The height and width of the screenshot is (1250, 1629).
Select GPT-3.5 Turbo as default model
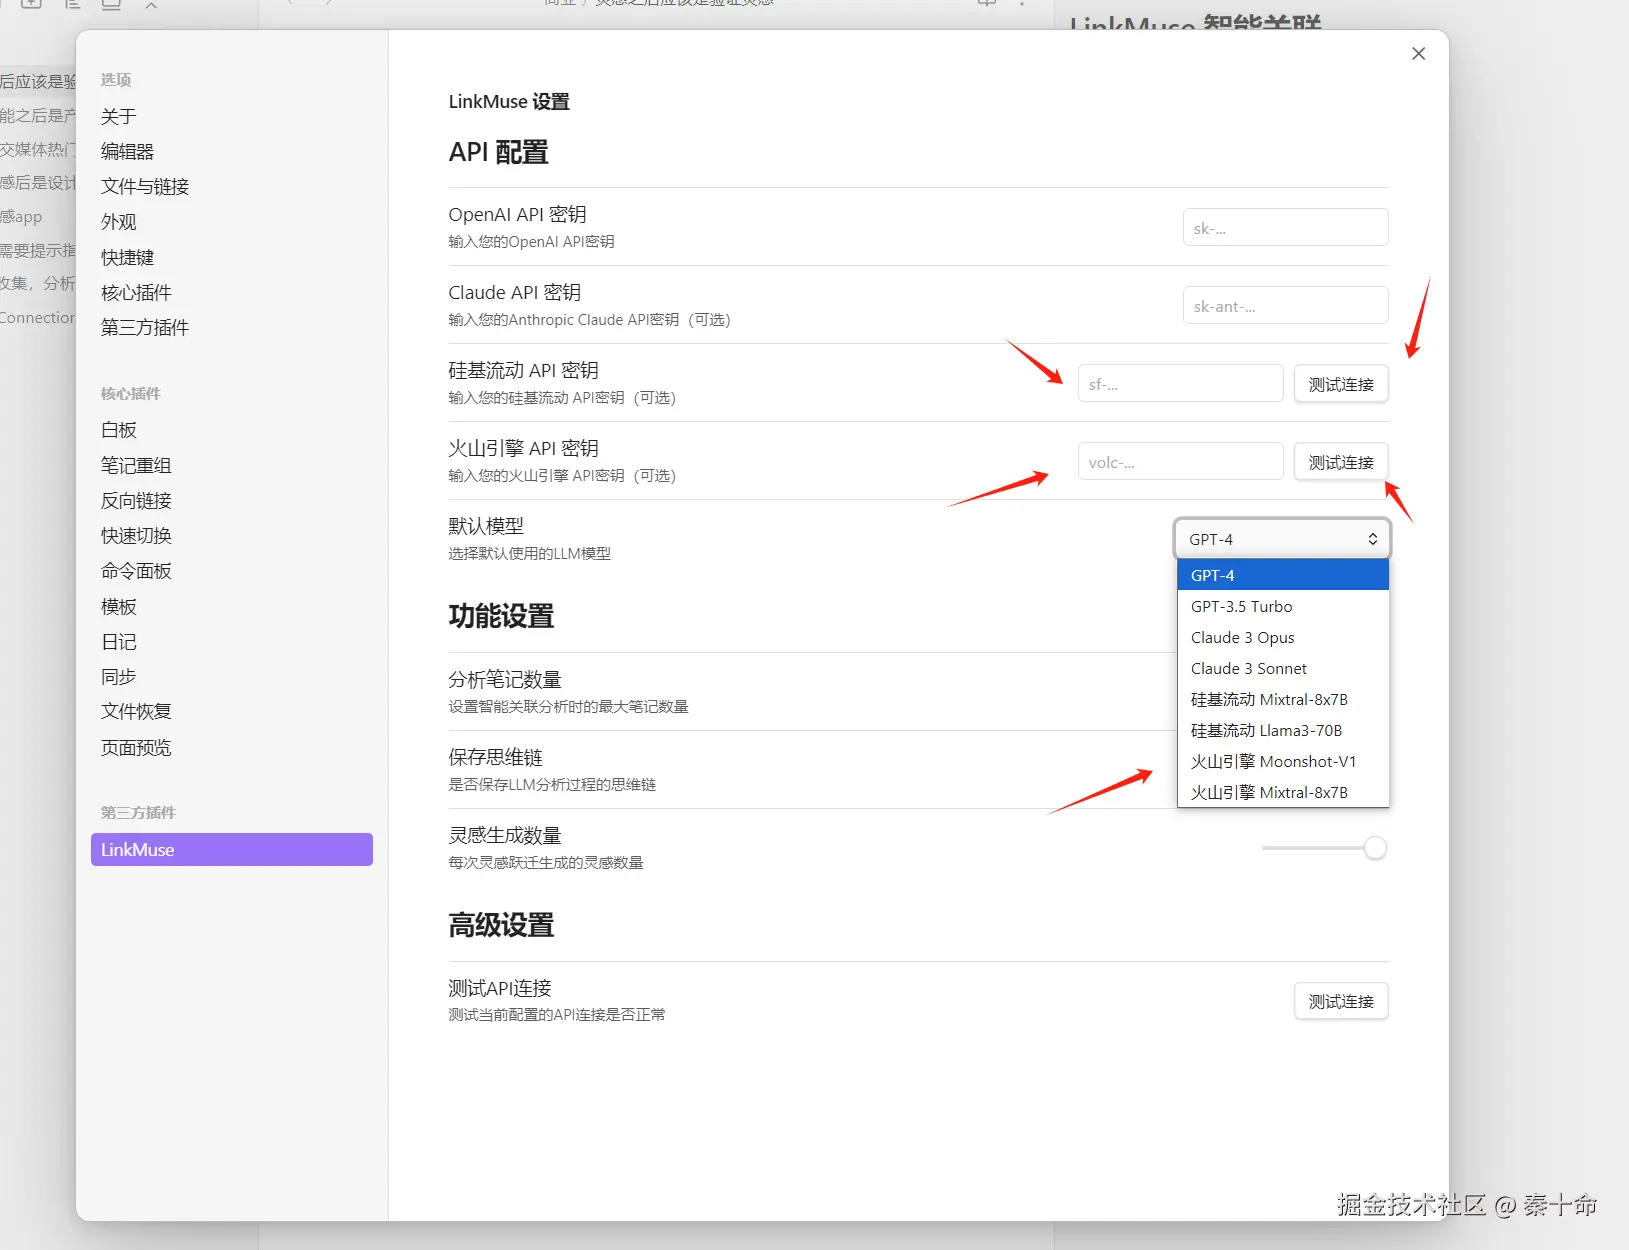point(1283,606)
